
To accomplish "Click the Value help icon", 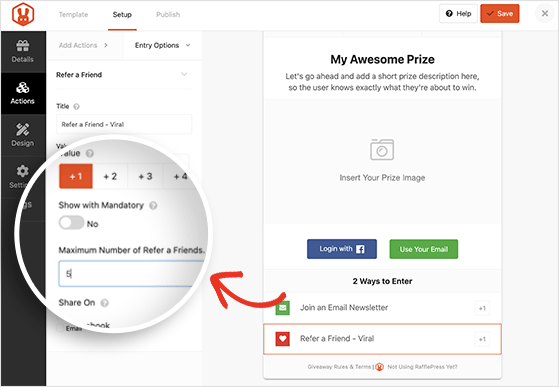I will pyautogui.click(x=90, y=153).
